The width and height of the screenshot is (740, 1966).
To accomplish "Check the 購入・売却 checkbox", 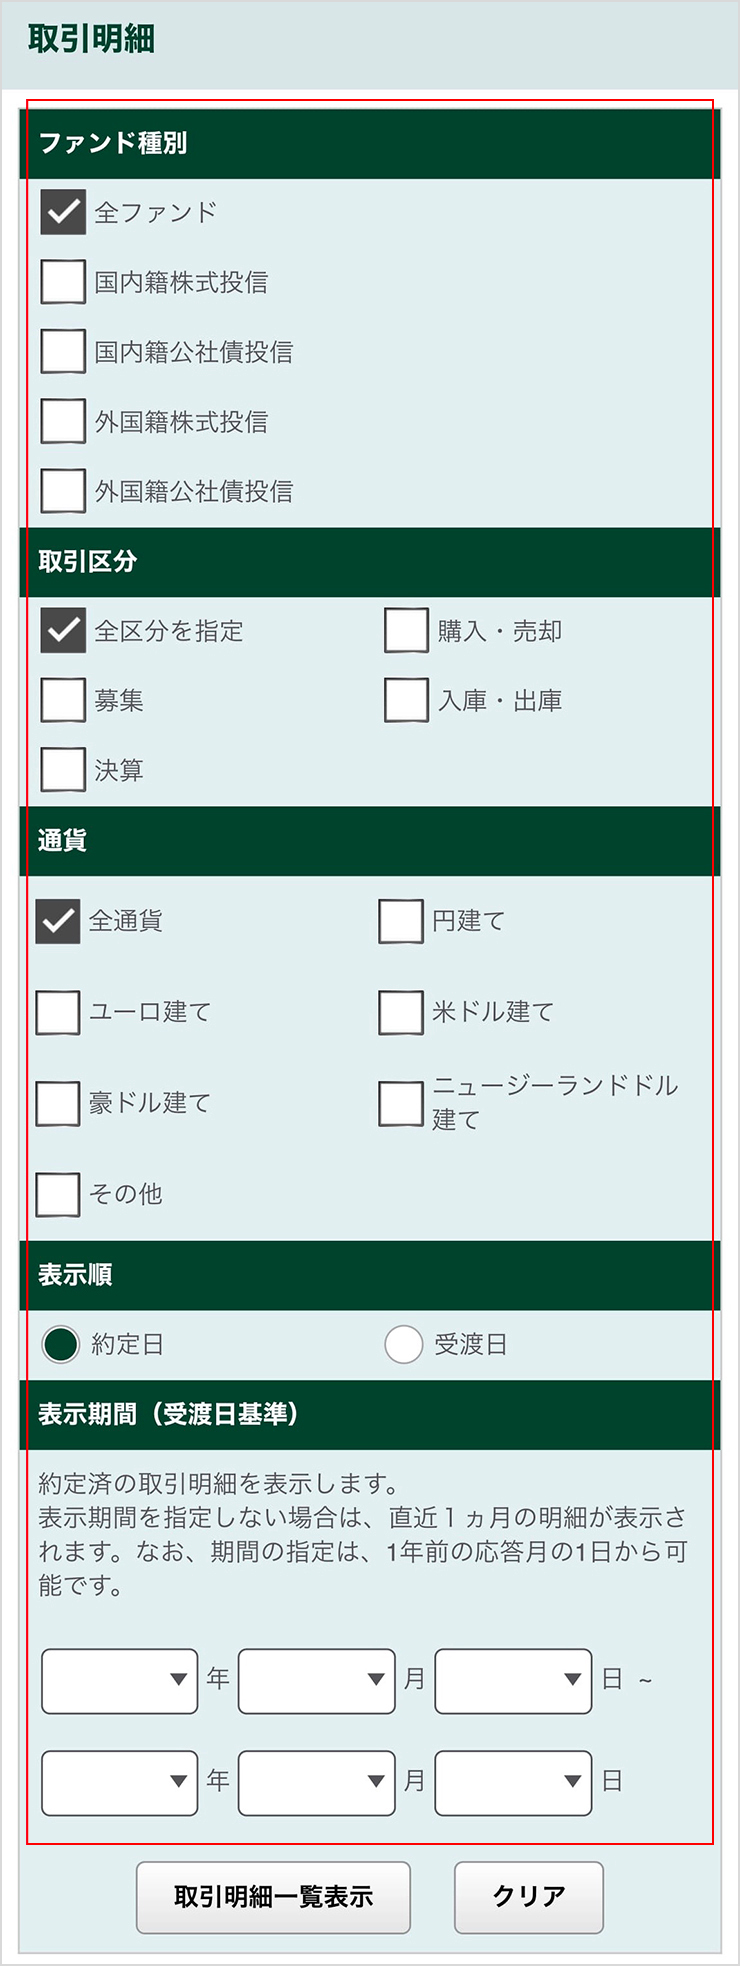I will coord(407,631).
